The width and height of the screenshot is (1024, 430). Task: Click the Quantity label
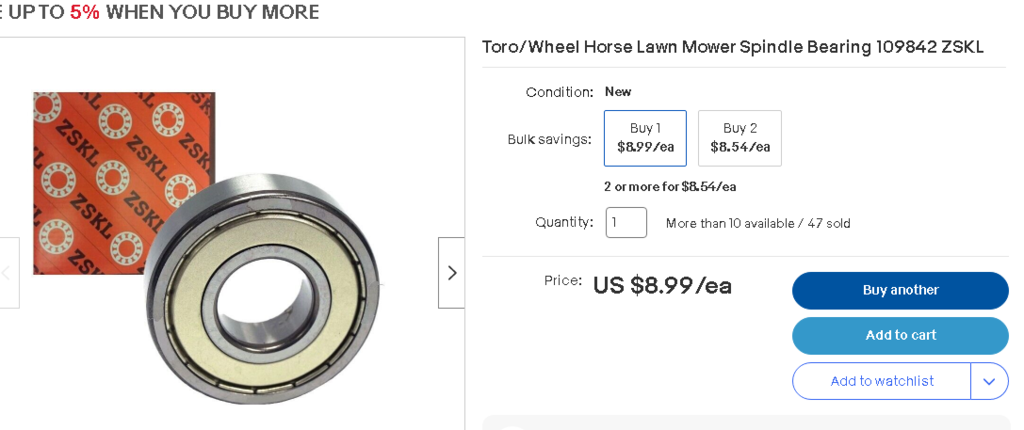tap(564, 222)
